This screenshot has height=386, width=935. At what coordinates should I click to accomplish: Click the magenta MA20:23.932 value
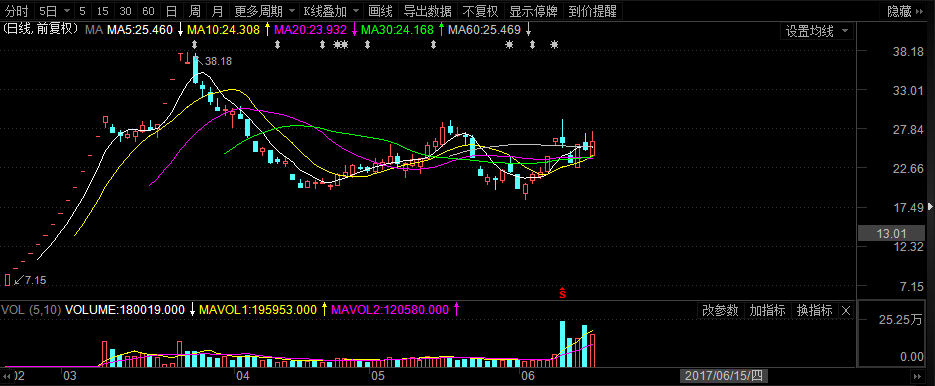(311, 30)
